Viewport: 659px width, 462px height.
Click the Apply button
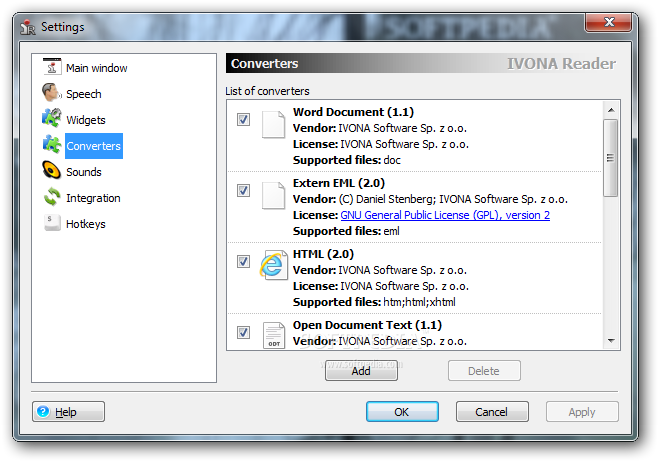[582, 412]
